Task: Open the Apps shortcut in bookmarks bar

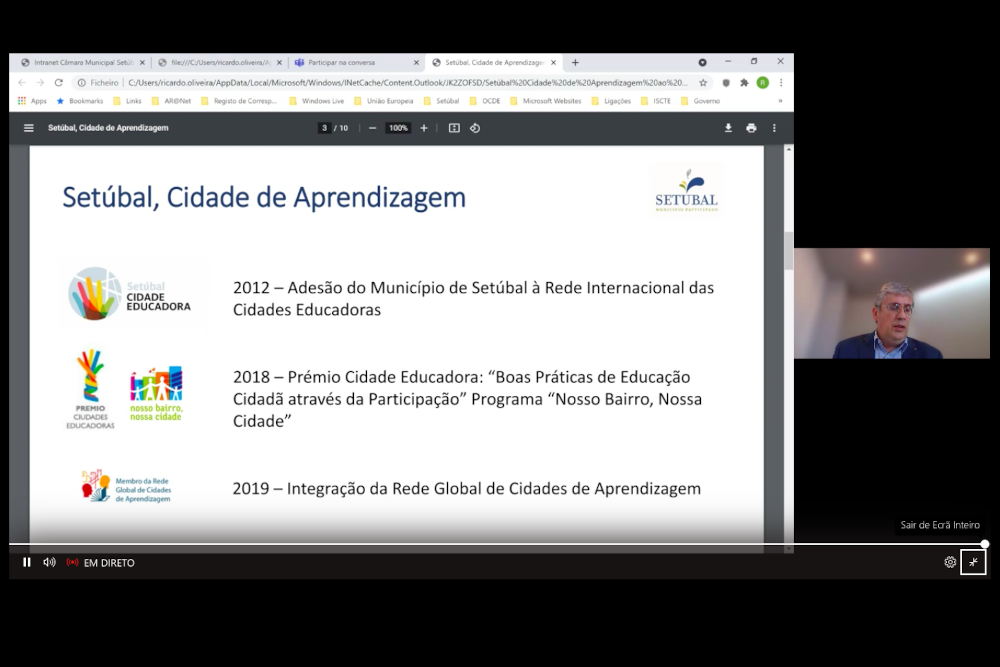Action: 32,101
